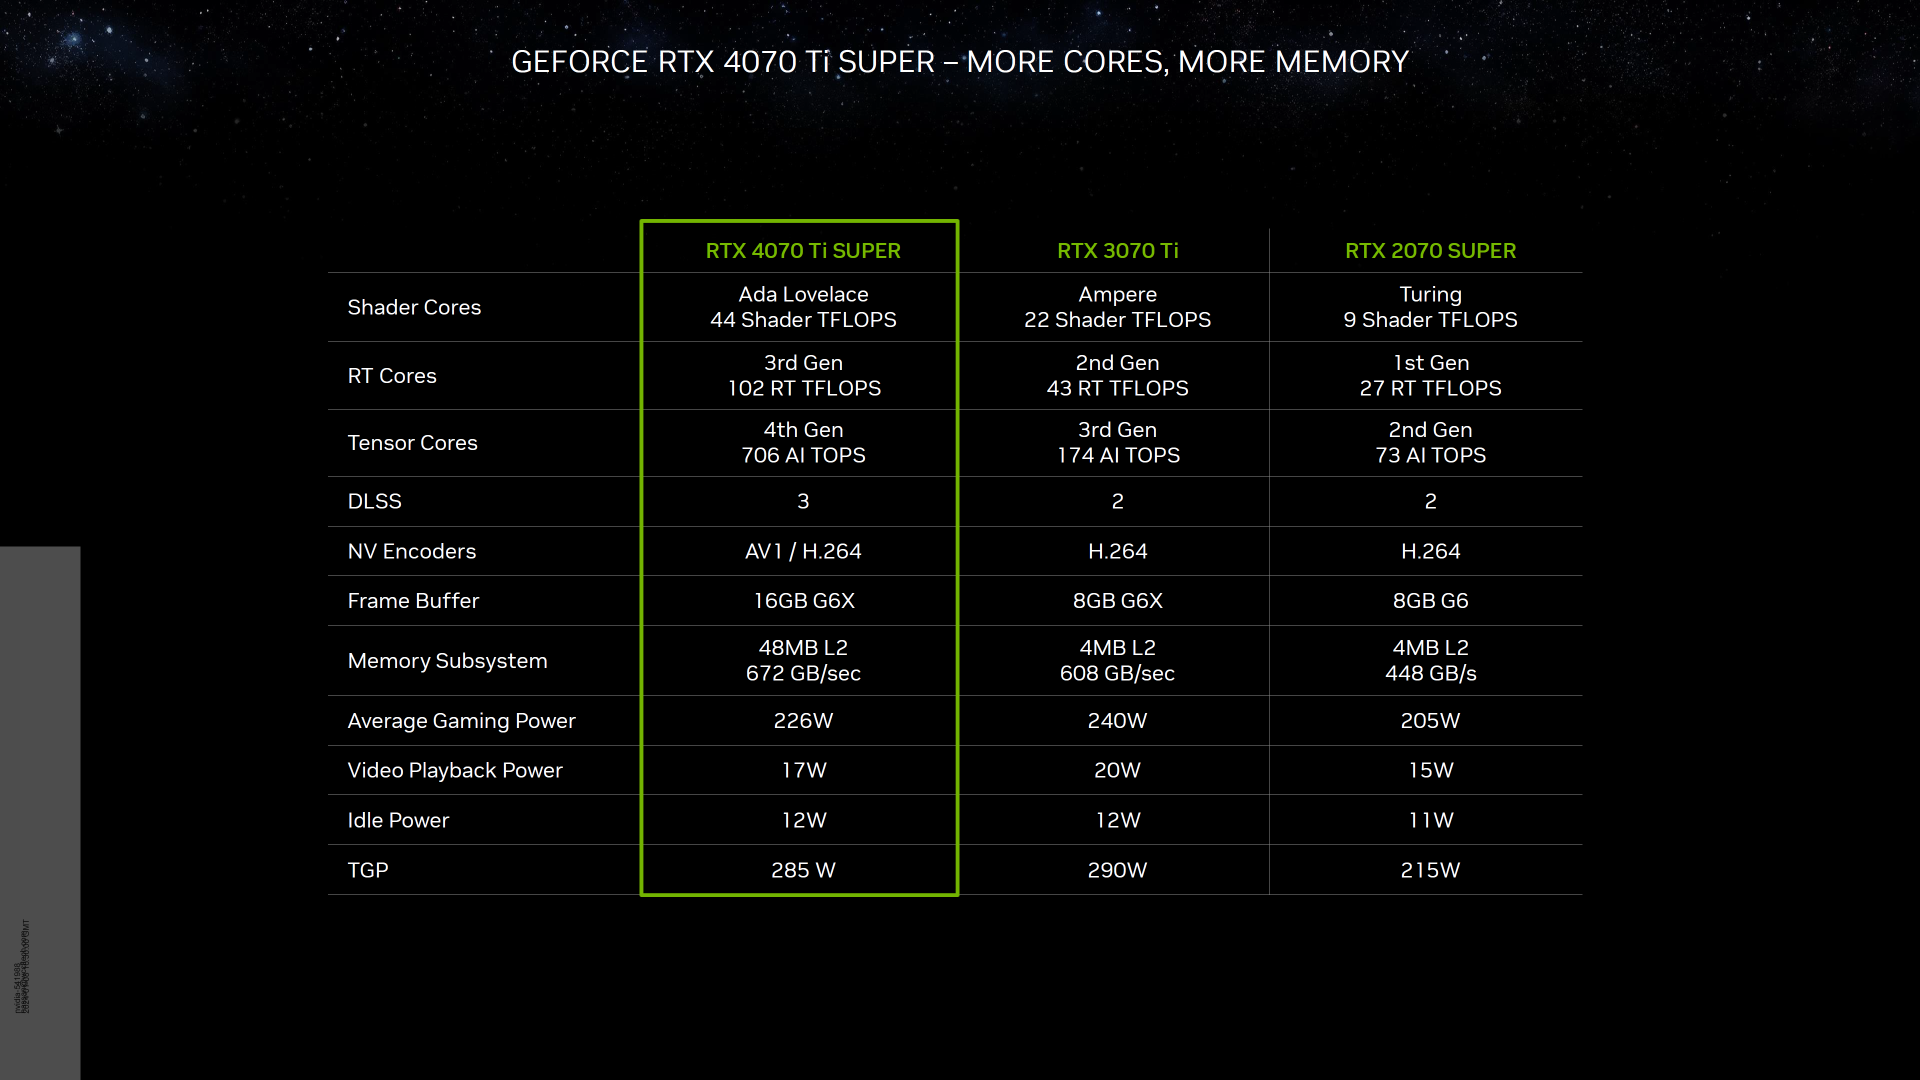1920x1080 pixels.
Task: Select the slide title about more cores
Action: 959,62
